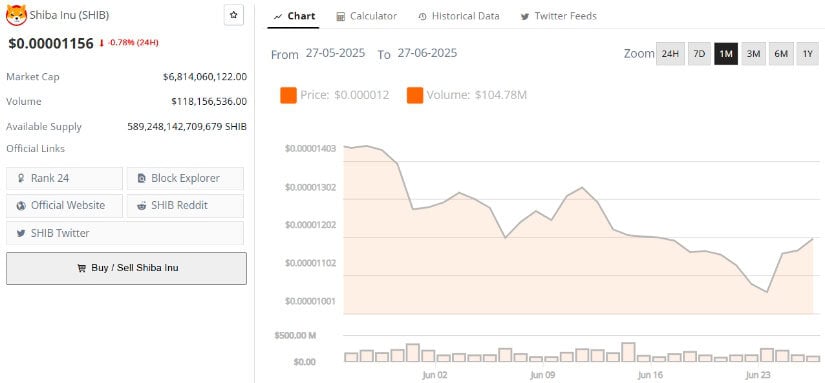The image size is (825, 383).
Task: Click the $0.00001202 y-axis label
Action: click(310, 225)
